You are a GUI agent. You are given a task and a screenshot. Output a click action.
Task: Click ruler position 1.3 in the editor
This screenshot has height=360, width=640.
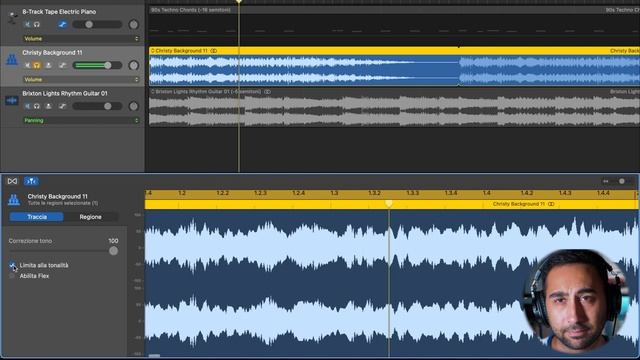tap(334, 193)
